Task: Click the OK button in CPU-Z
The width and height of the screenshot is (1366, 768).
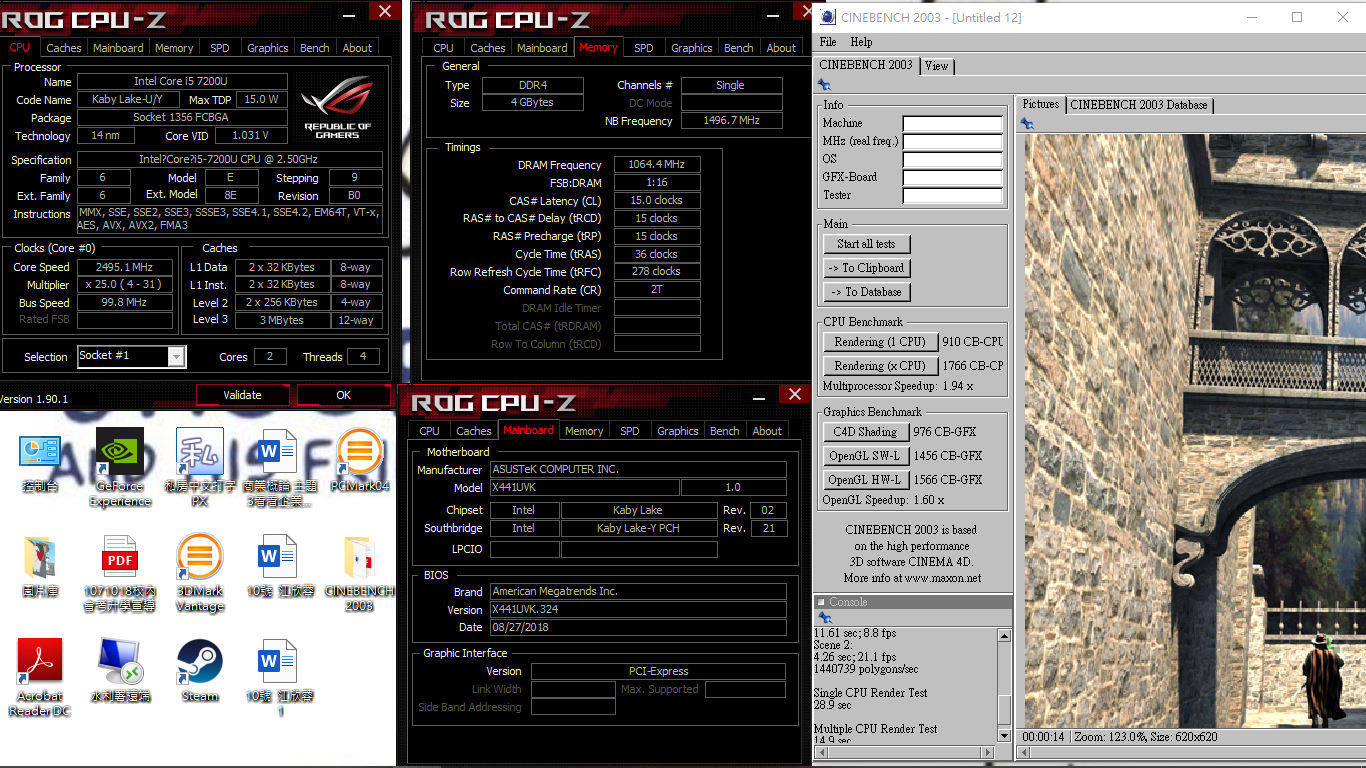Action: coord(343,395)
